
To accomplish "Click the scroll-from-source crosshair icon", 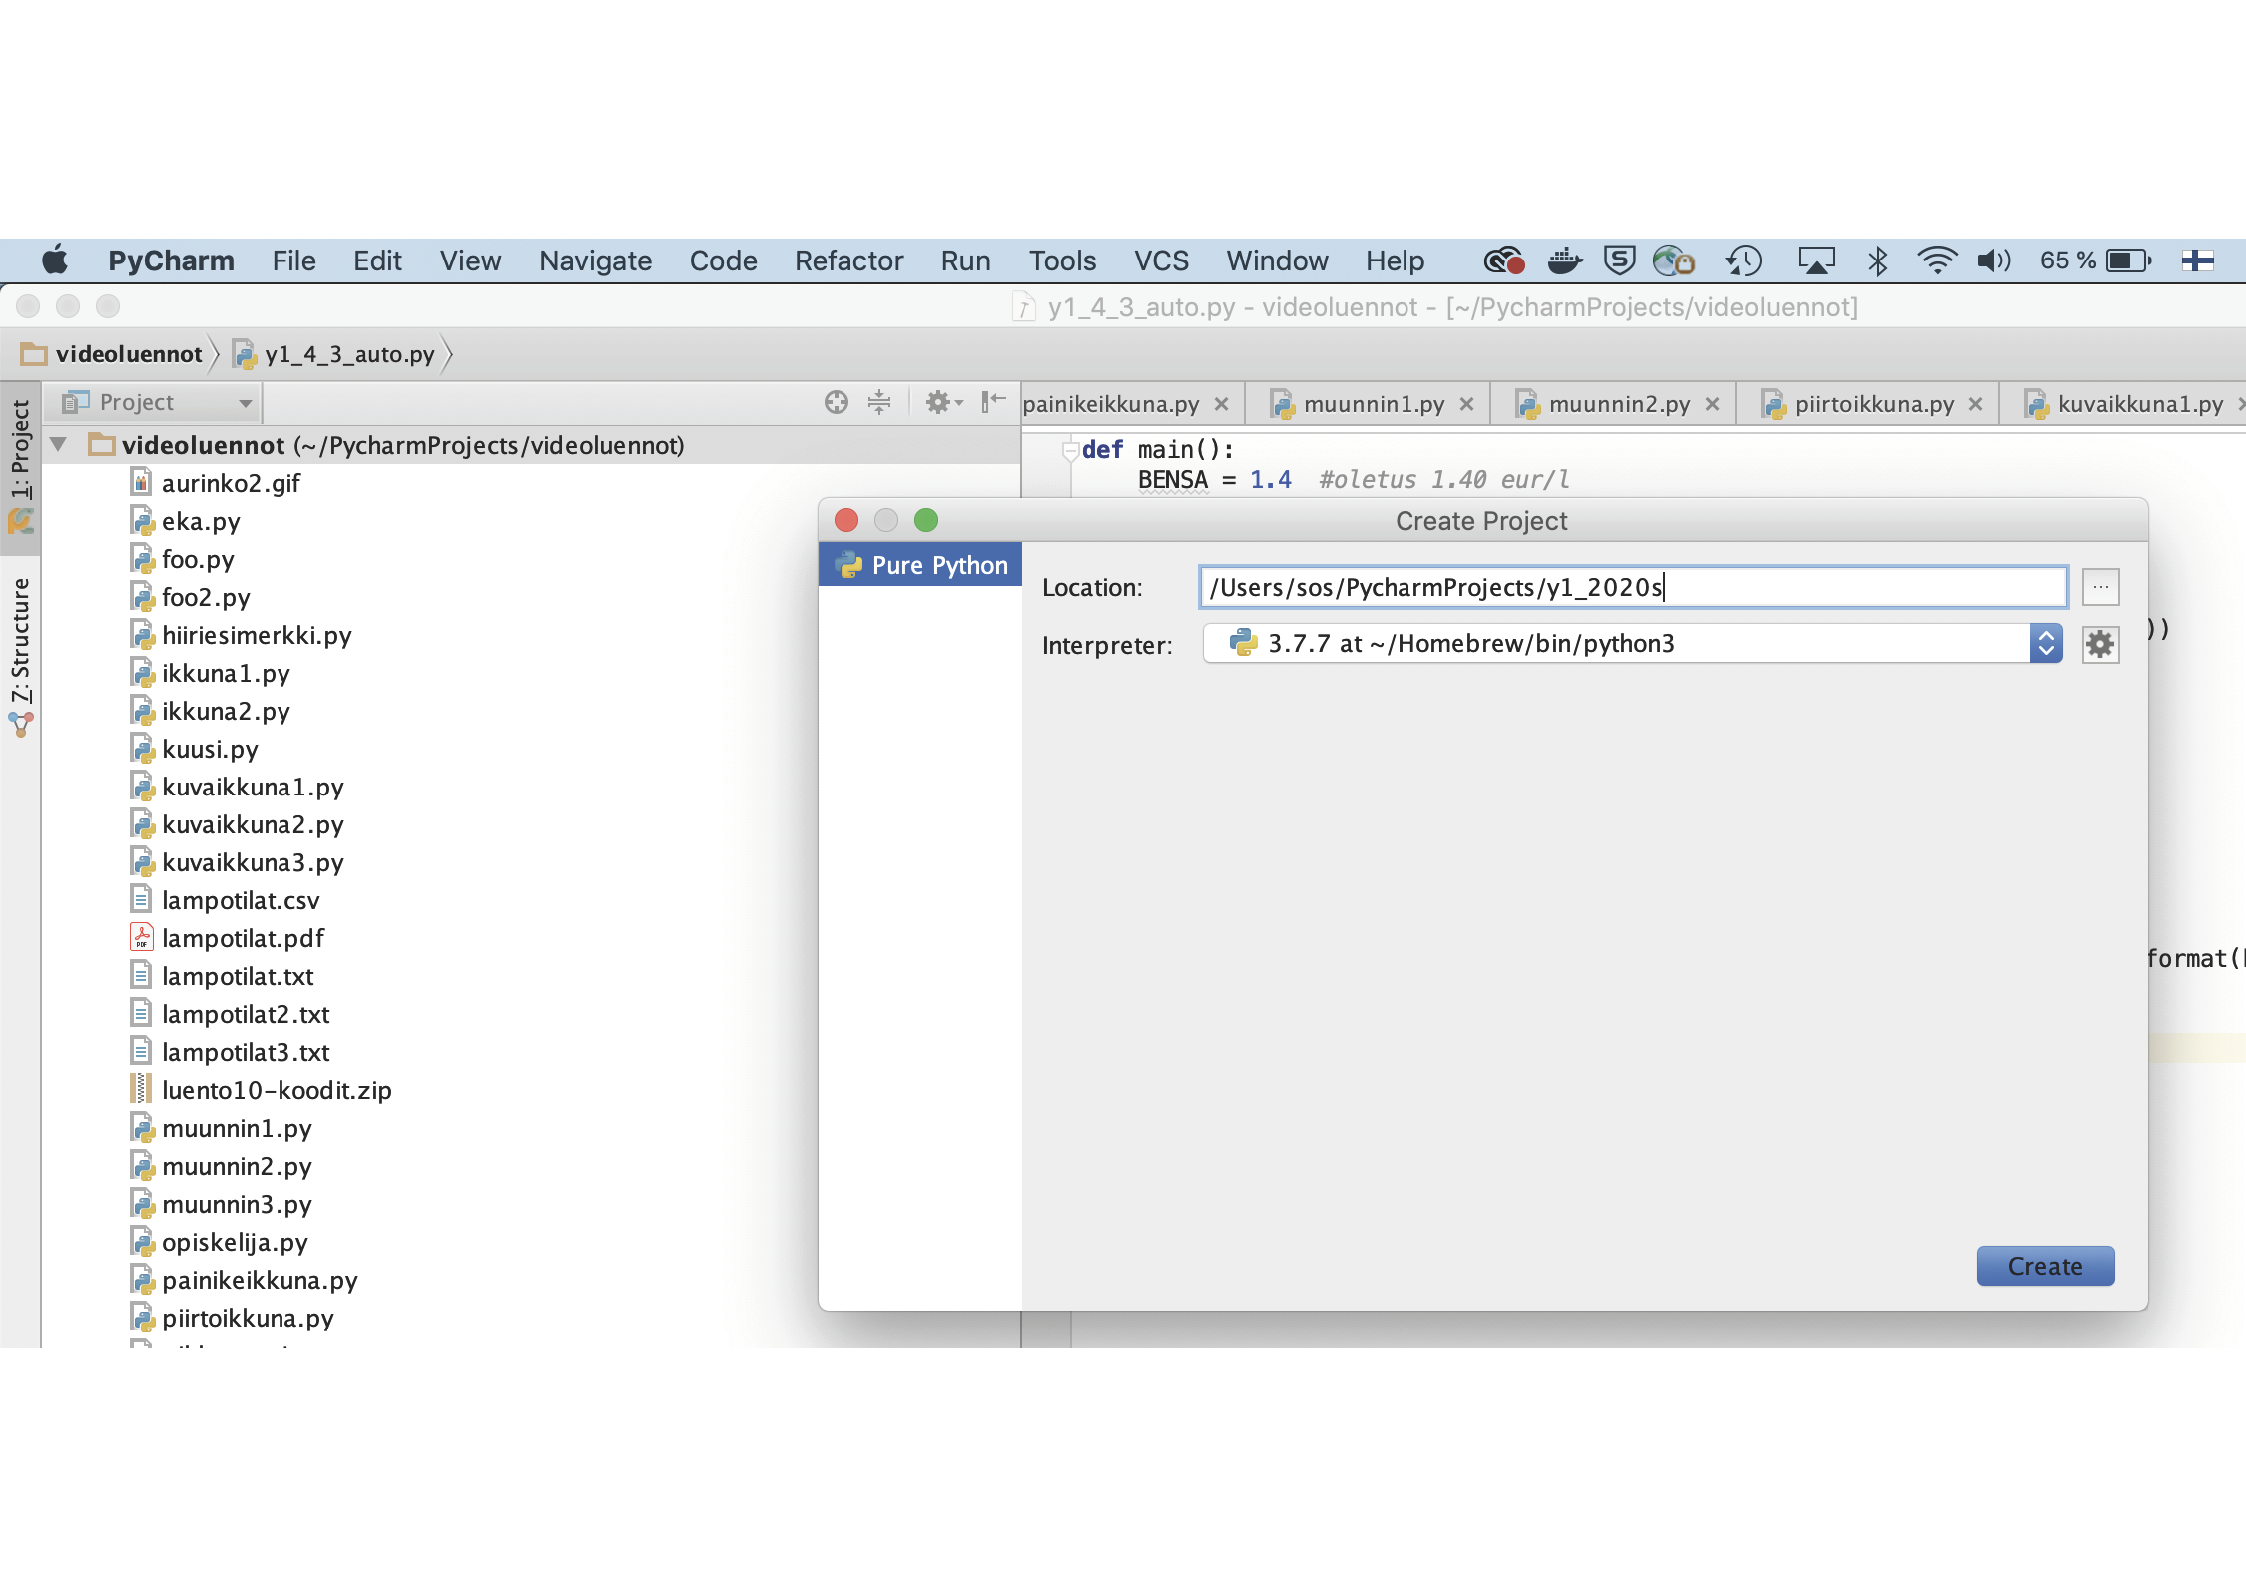I will coord(836,402).
